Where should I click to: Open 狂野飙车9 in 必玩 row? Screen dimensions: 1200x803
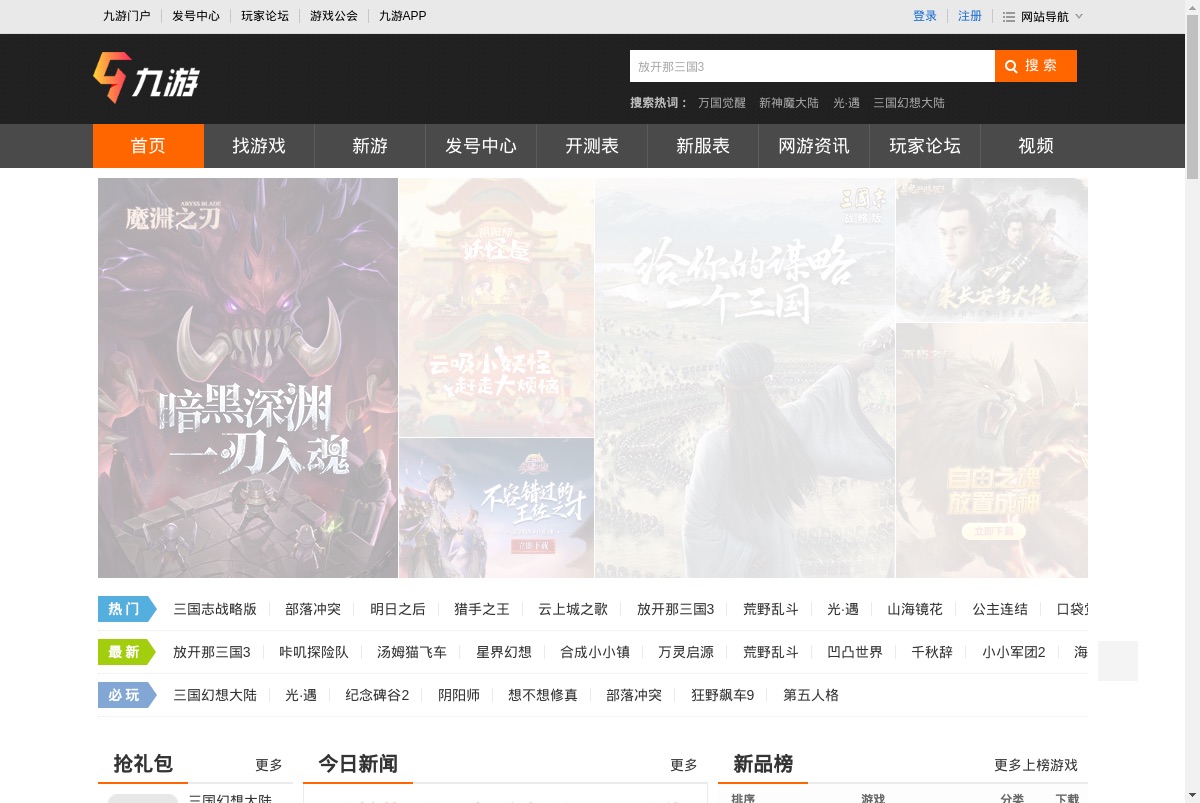tap(723, 695)
